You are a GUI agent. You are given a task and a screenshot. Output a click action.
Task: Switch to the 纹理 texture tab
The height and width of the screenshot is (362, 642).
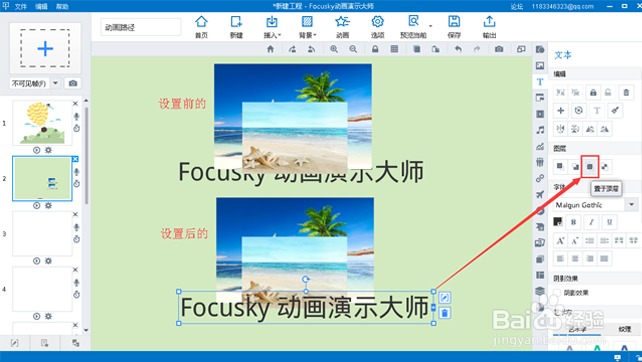624,329
